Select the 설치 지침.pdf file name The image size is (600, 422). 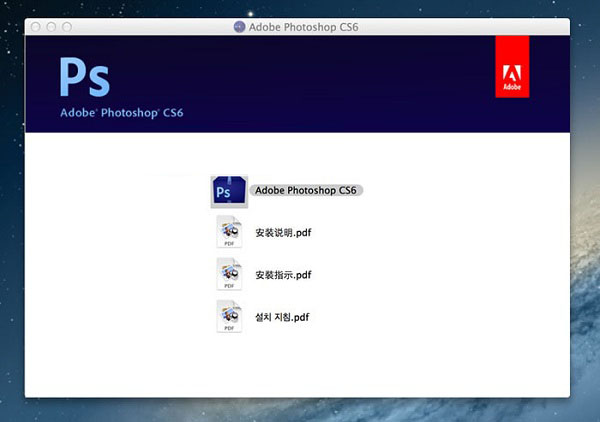click(282, 317)
